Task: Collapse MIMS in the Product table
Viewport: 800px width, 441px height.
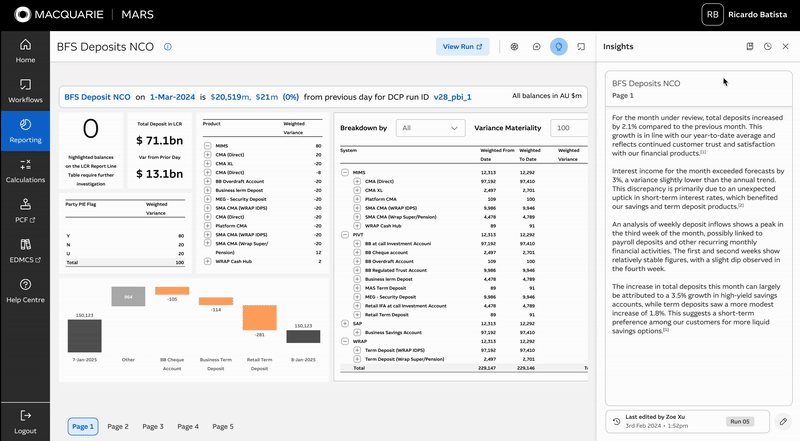Action: click(x=208, y=146)
